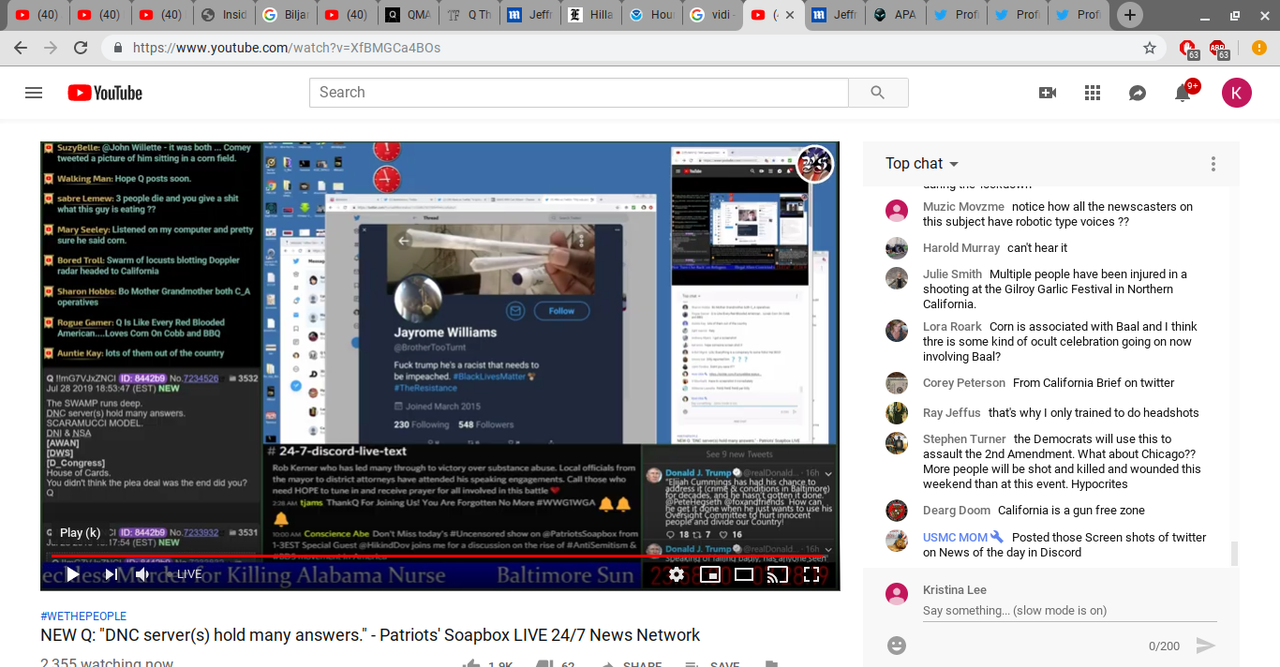Open the notifications bell

tap(1184, 92)
